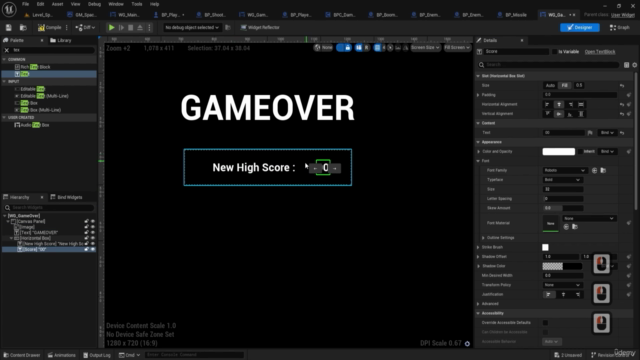This screenshot has height=360, width=640.
Task: Click the Font Family browse folder icon
Action: 603,170
